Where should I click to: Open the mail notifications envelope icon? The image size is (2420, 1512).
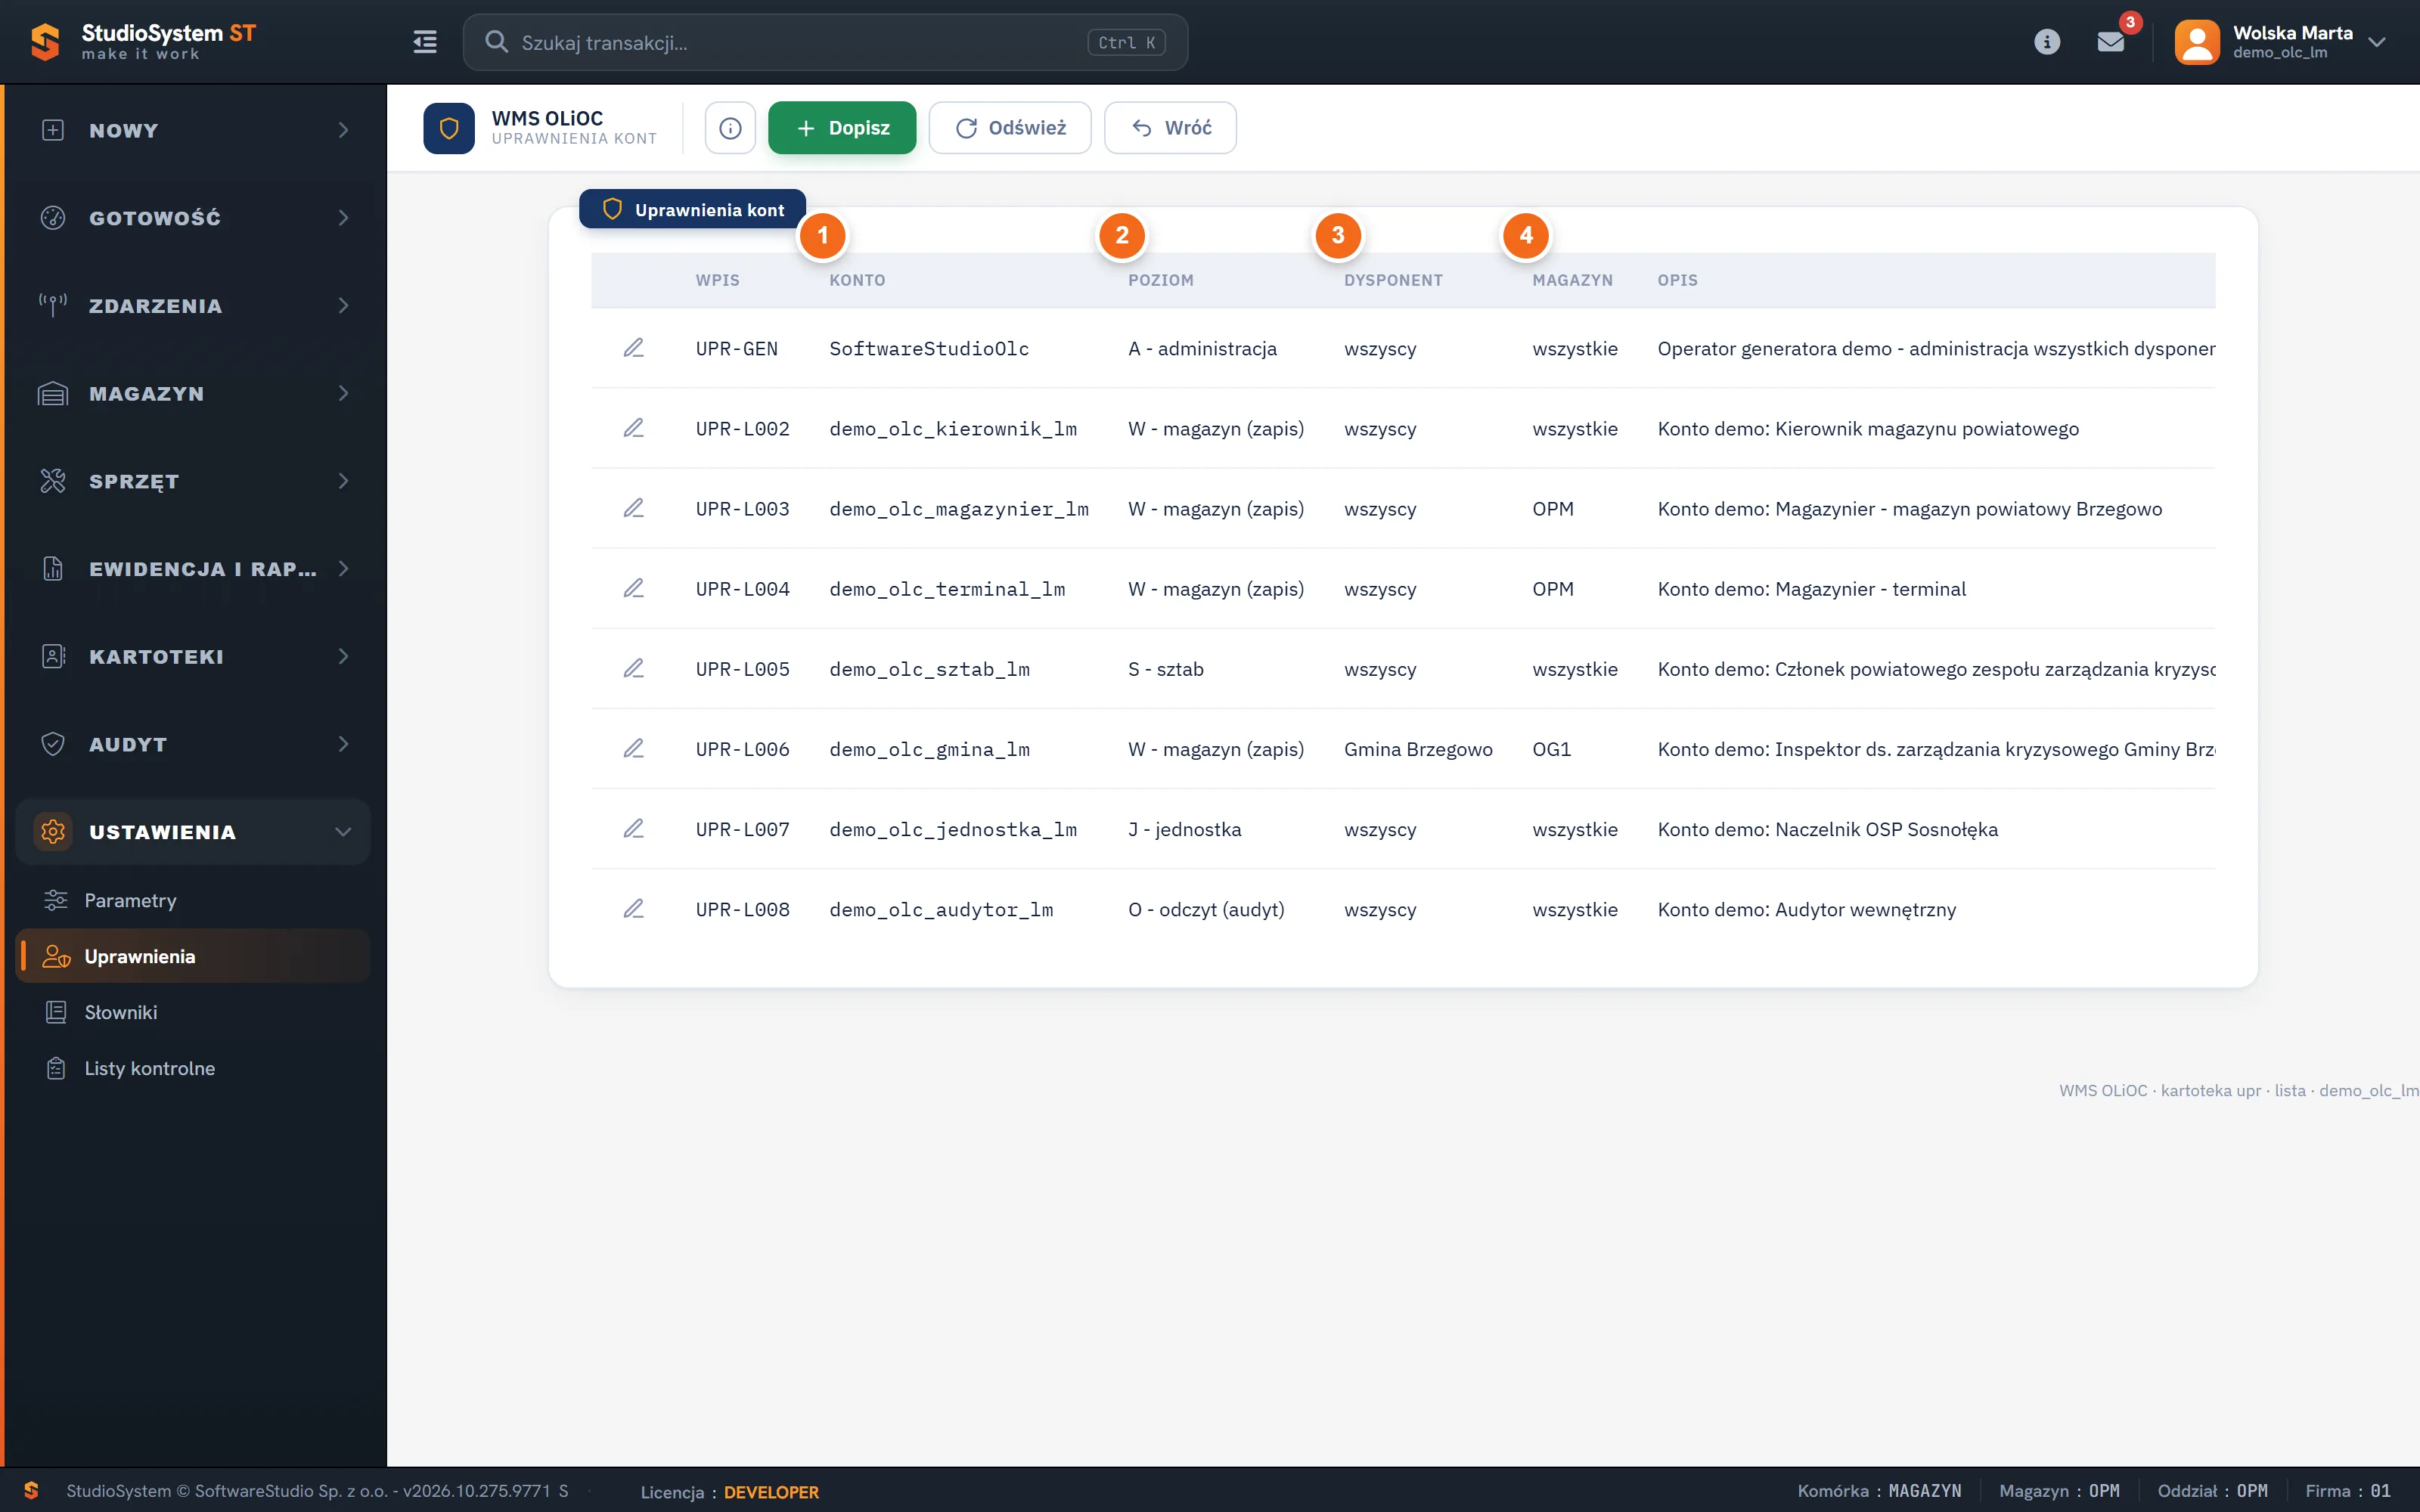click(2110, 42)
